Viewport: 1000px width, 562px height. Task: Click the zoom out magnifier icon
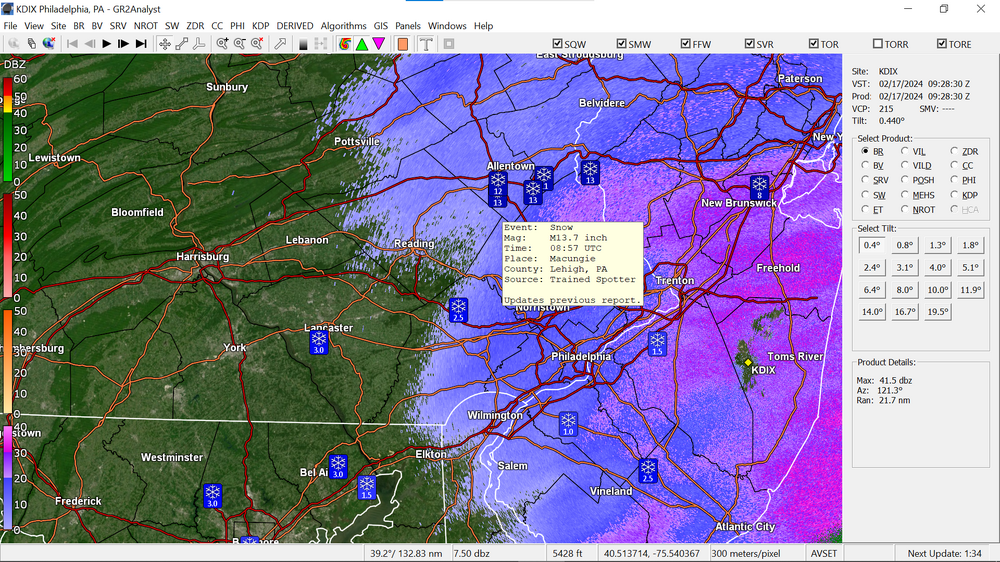point(239,43)
